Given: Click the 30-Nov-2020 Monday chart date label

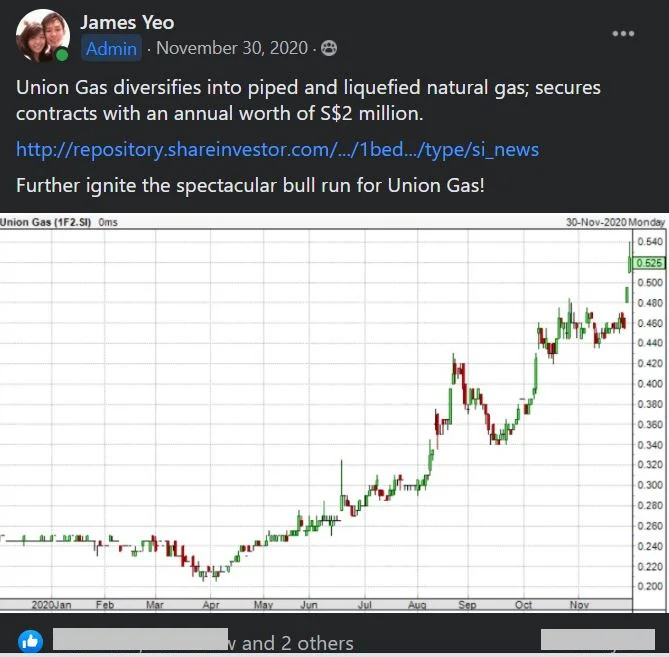Looking at the screenshot, I should (x=615, y=222).
